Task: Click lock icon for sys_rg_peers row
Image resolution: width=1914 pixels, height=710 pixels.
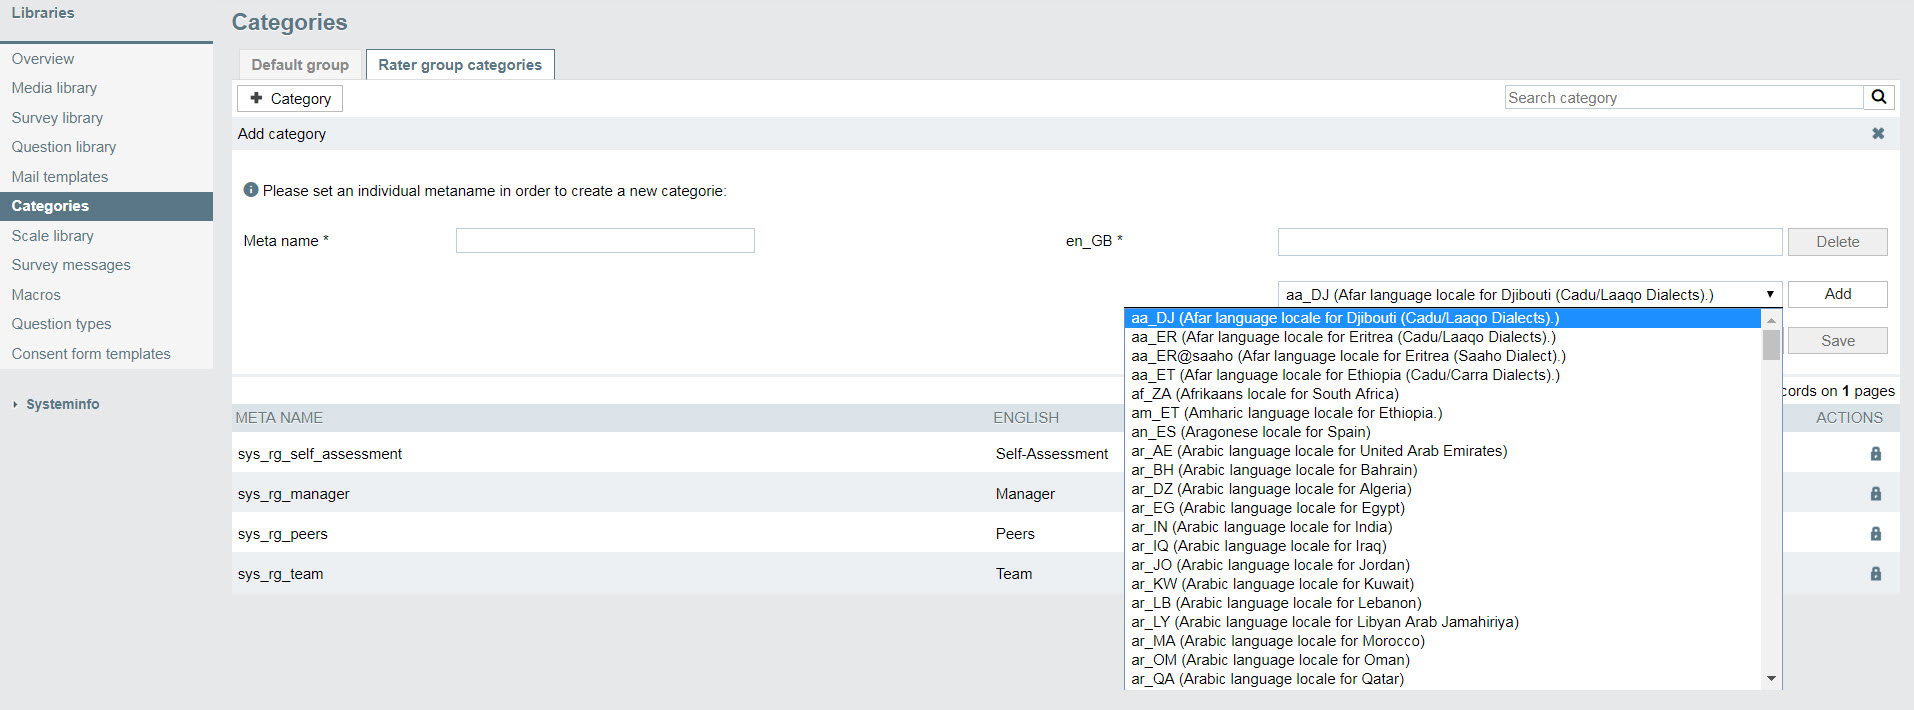Action: click(1876, 534)
